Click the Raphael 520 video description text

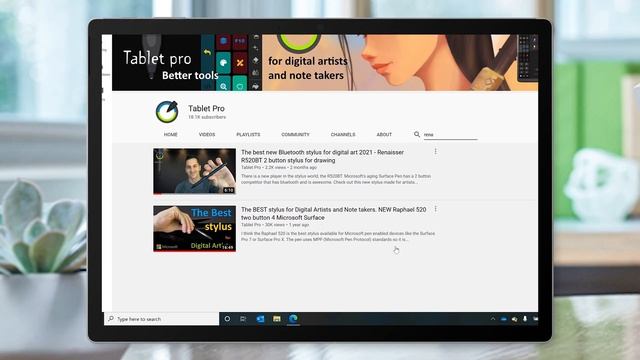tap(338, 236)
